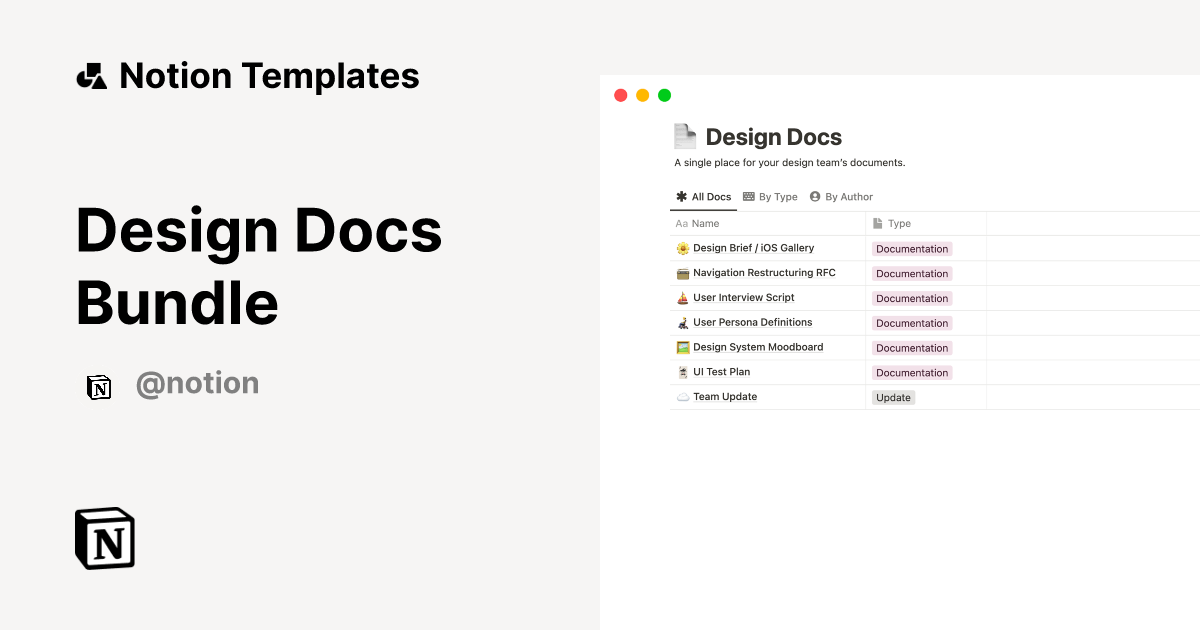Switch to the By Type view
This screenshot has height=630, width=1200.
(770, 196)
